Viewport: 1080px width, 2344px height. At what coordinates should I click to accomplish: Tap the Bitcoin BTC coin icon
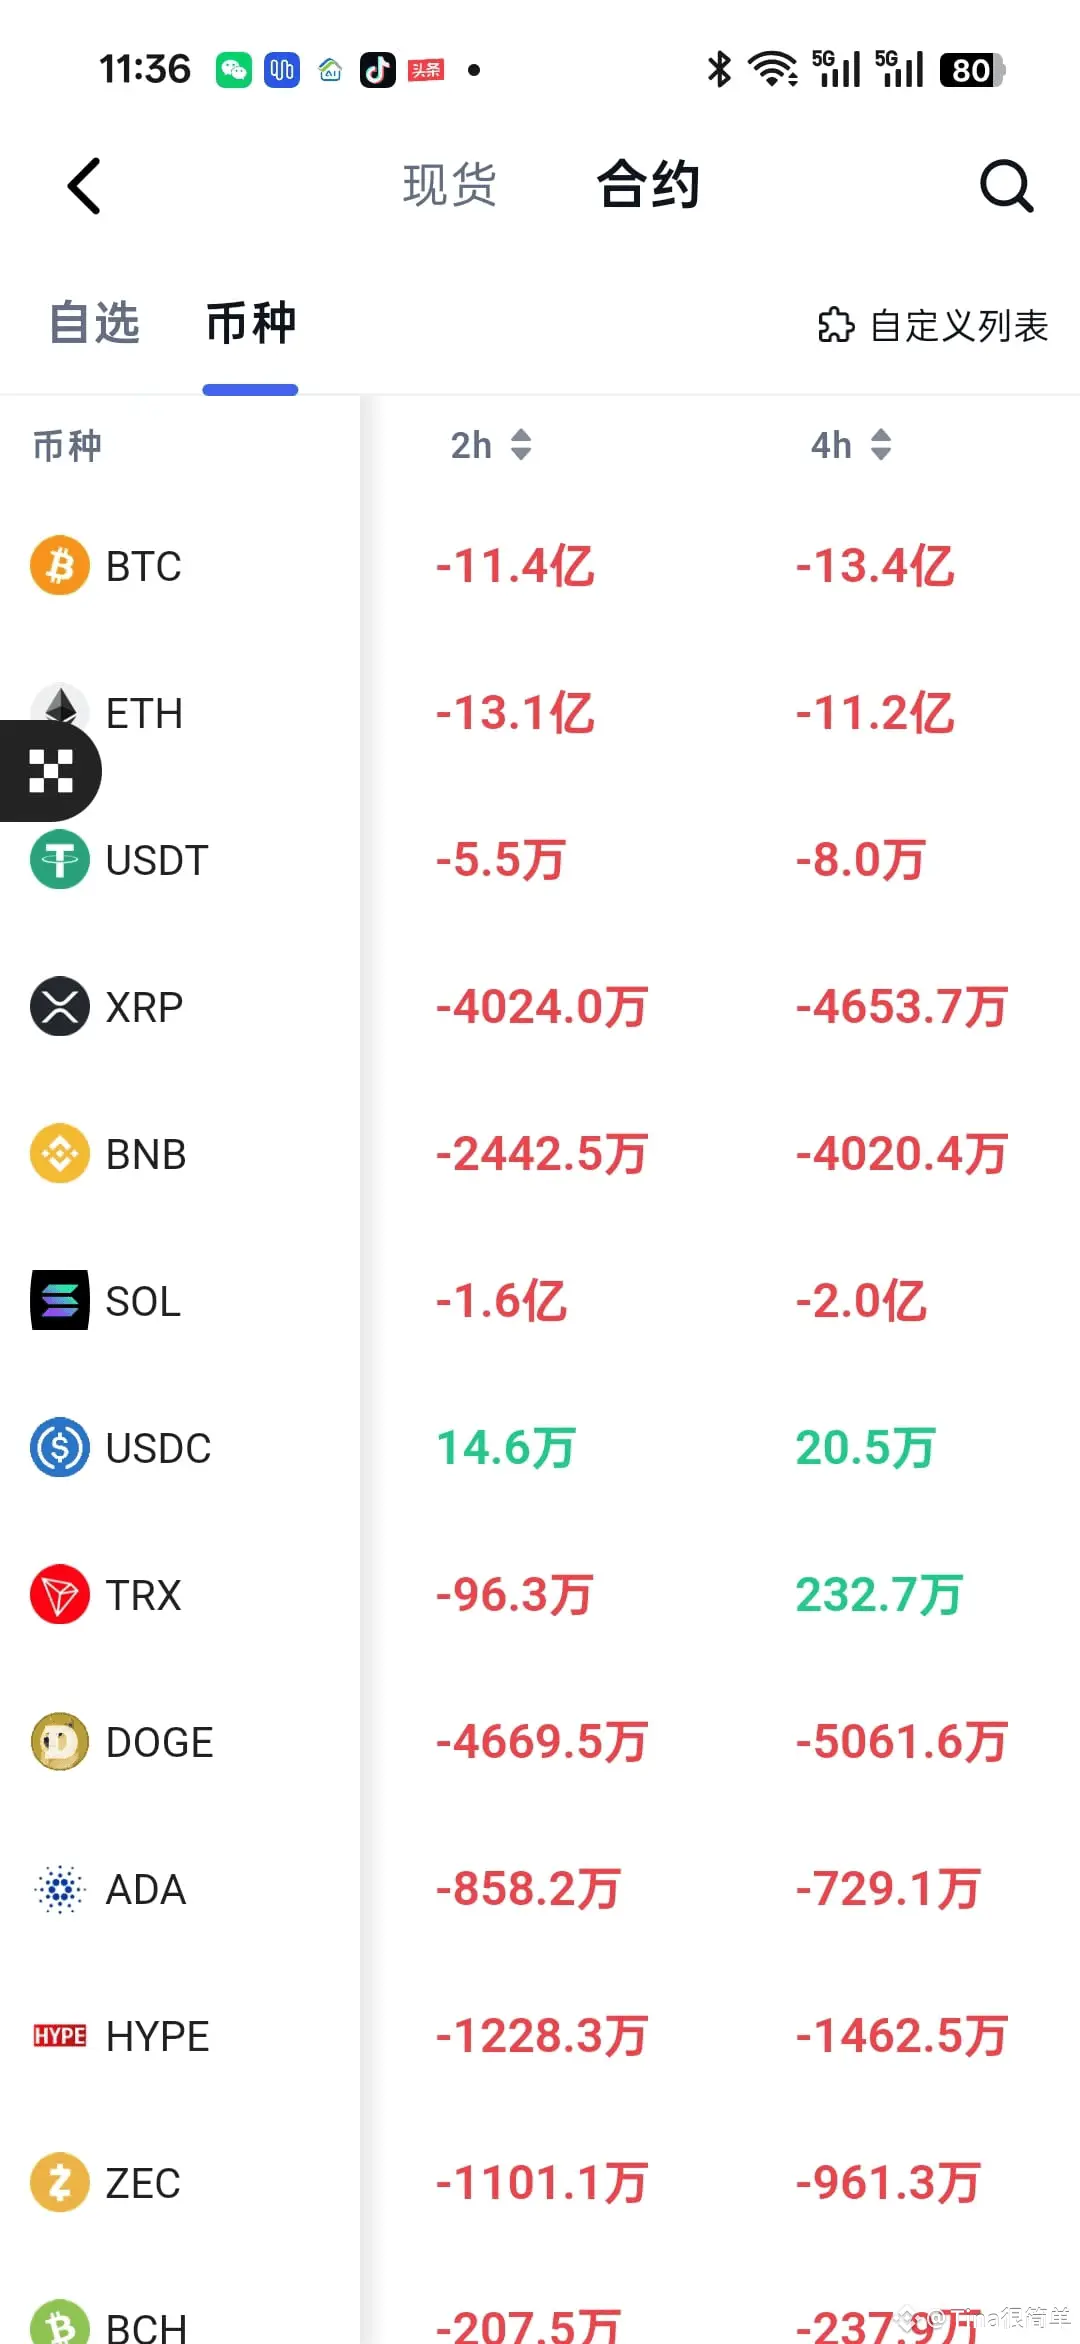tap(60, 565)
